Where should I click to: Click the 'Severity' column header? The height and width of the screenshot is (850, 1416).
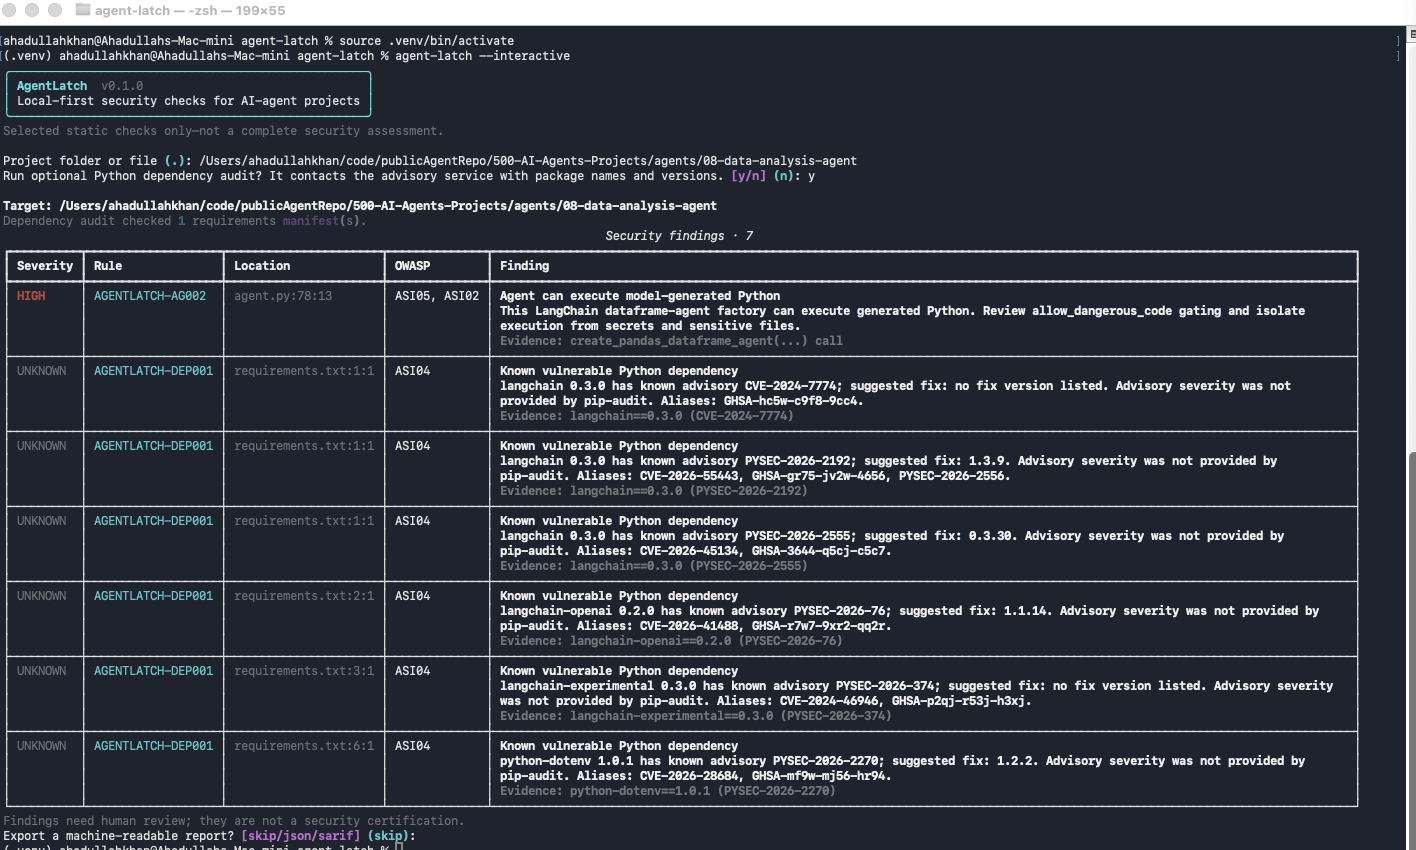pos(45,266)
